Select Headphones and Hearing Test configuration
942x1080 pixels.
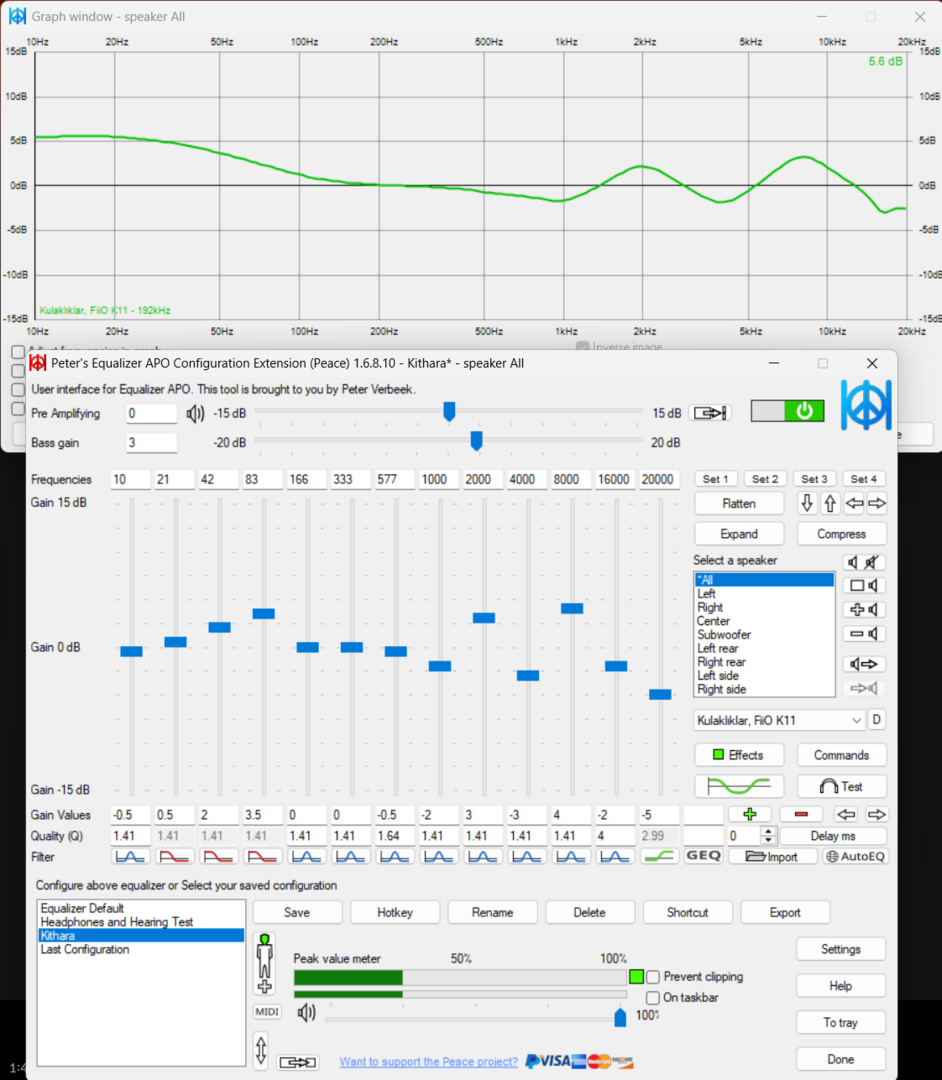[x=140, y=922]
